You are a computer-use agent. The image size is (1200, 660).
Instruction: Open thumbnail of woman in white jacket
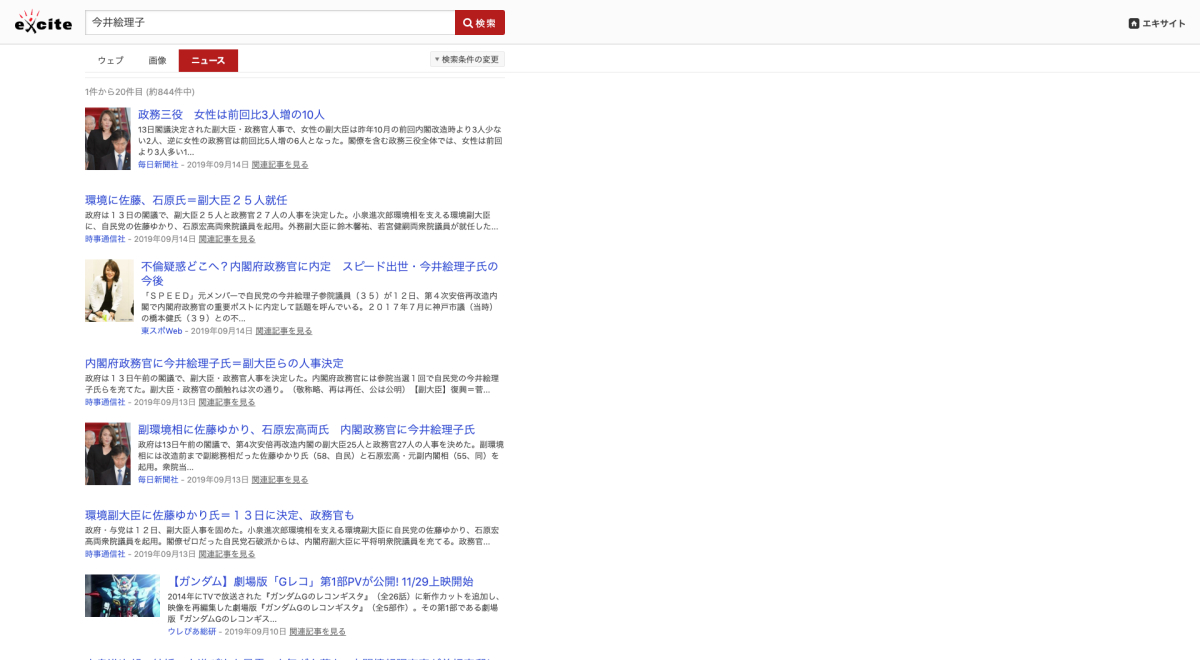pos(109,291)
